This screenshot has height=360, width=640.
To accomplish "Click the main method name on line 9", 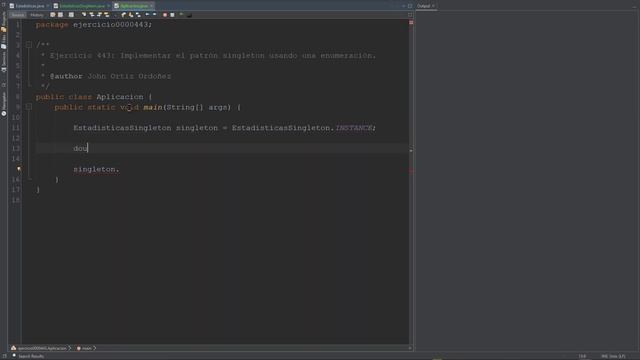I will [153, 107].
